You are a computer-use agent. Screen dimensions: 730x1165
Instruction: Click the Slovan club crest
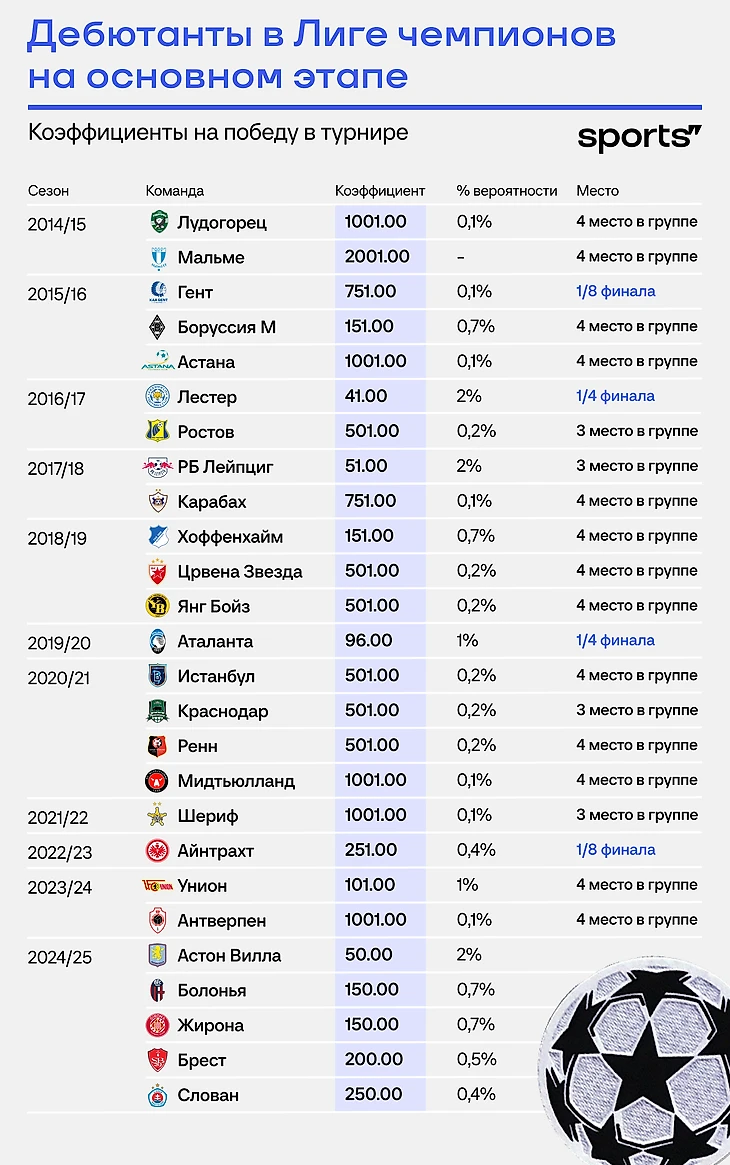(157, 1095)
